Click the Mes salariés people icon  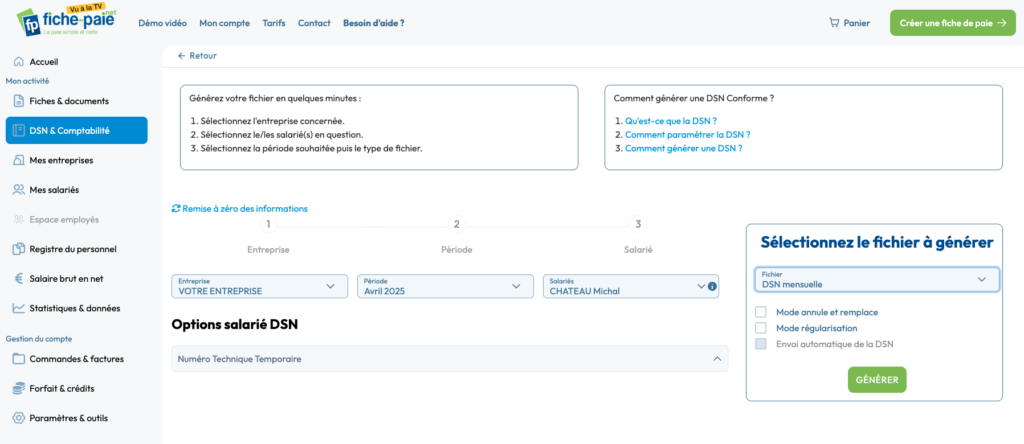pos(18,189)
